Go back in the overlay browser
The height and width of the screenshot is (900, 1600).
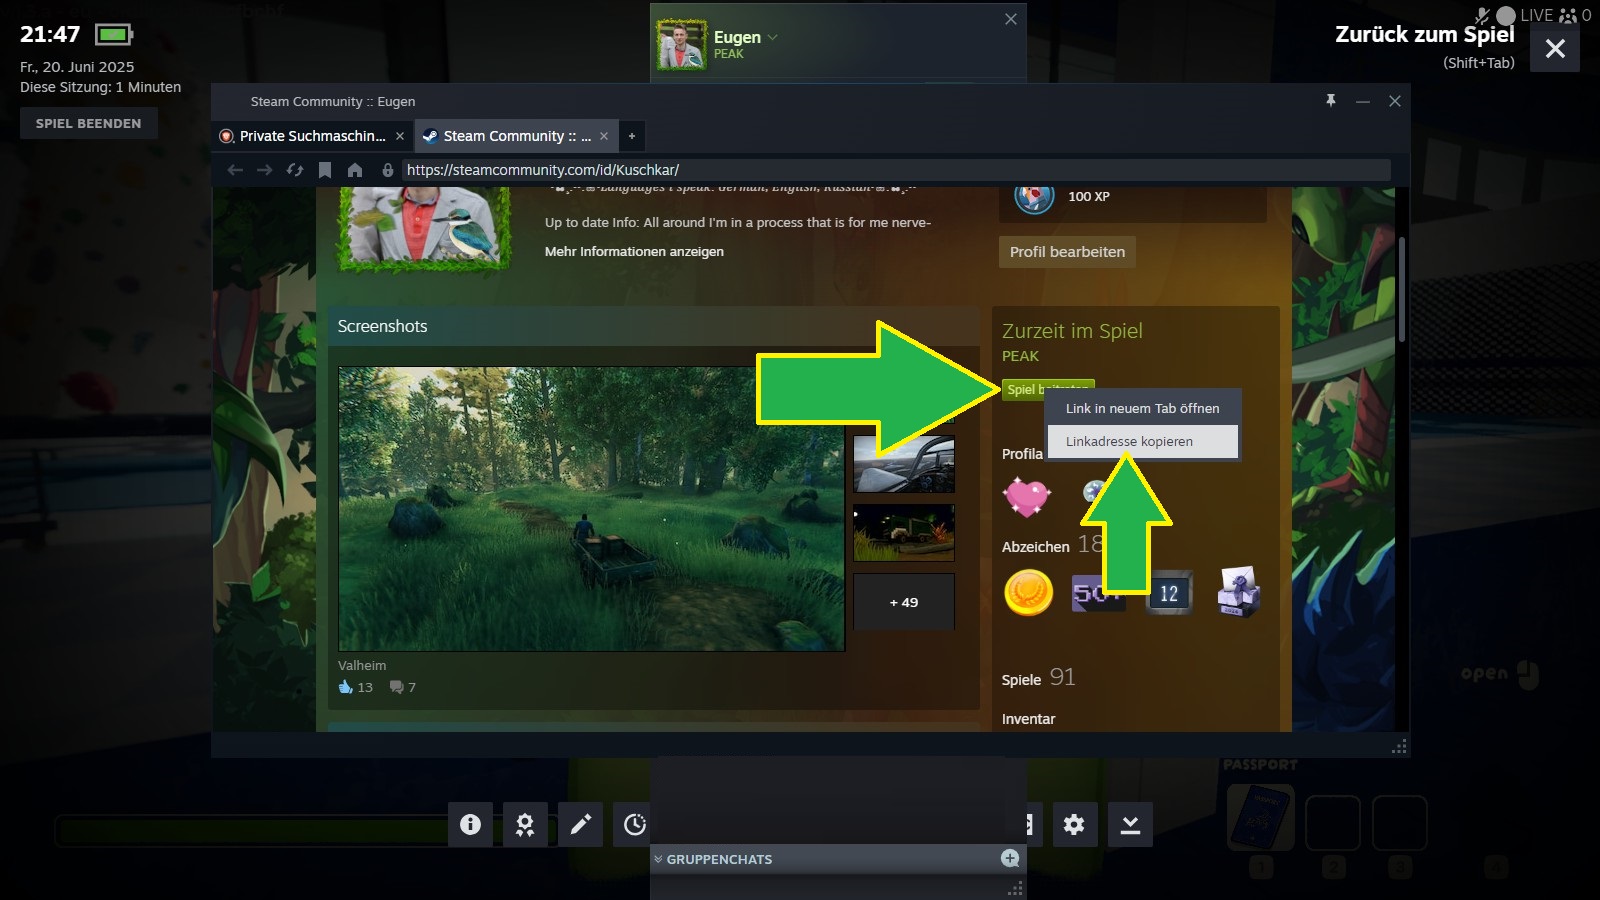click(x=235, y=170)
